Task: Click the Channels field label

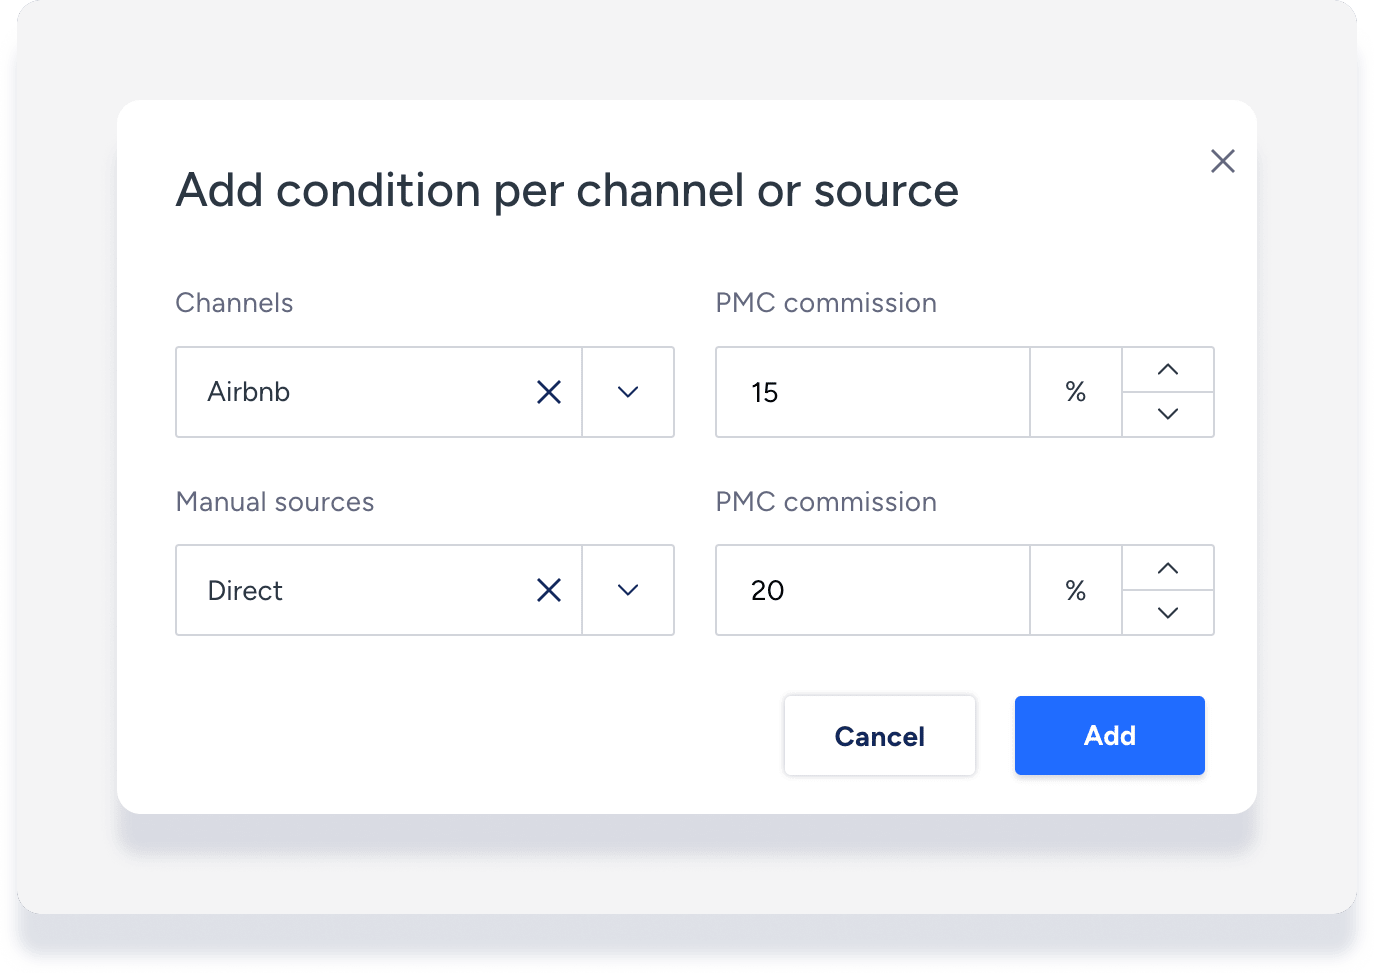Action: pos(234,303)
